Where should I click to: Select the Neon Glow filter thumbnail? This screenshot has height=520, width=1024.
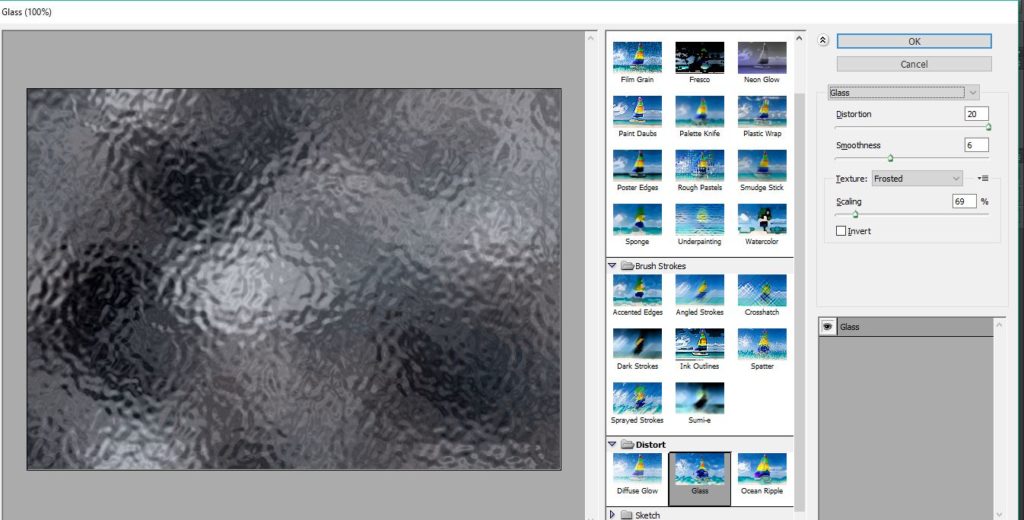[x=762, y=57]
